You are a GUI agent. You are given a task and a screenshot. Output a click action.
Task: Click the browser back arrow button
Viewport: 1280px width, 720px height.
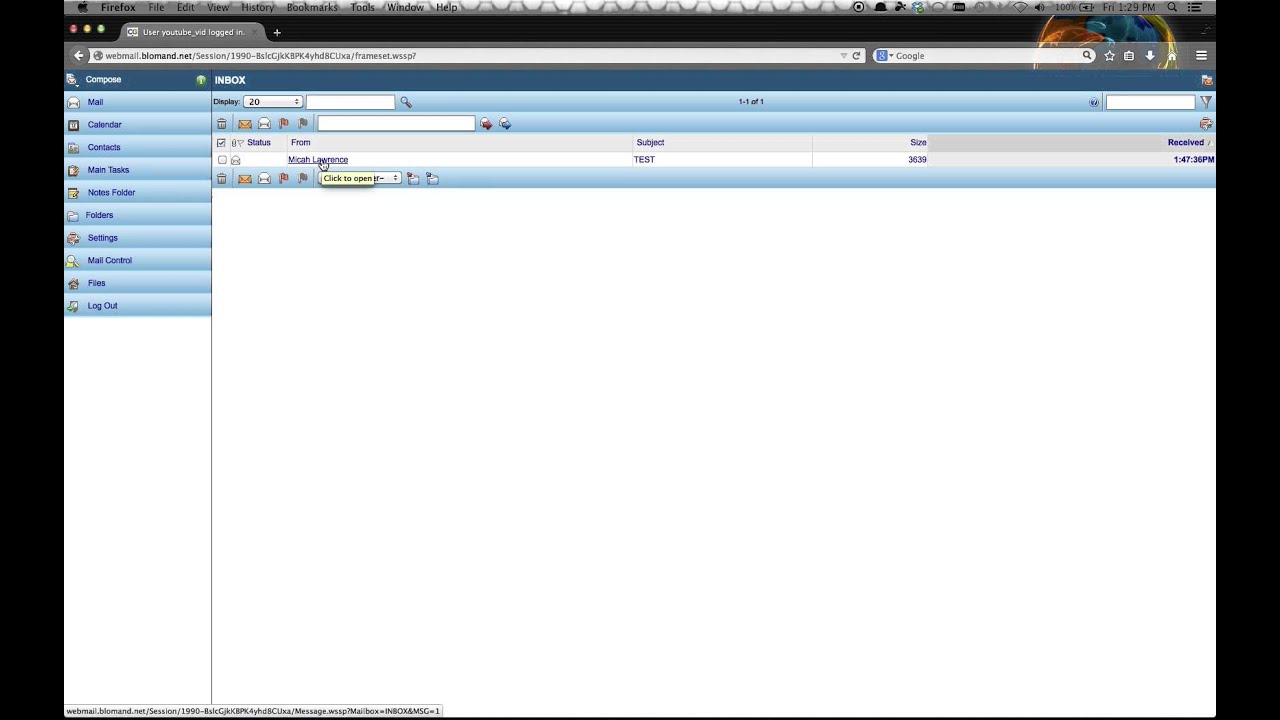(79, 56)
